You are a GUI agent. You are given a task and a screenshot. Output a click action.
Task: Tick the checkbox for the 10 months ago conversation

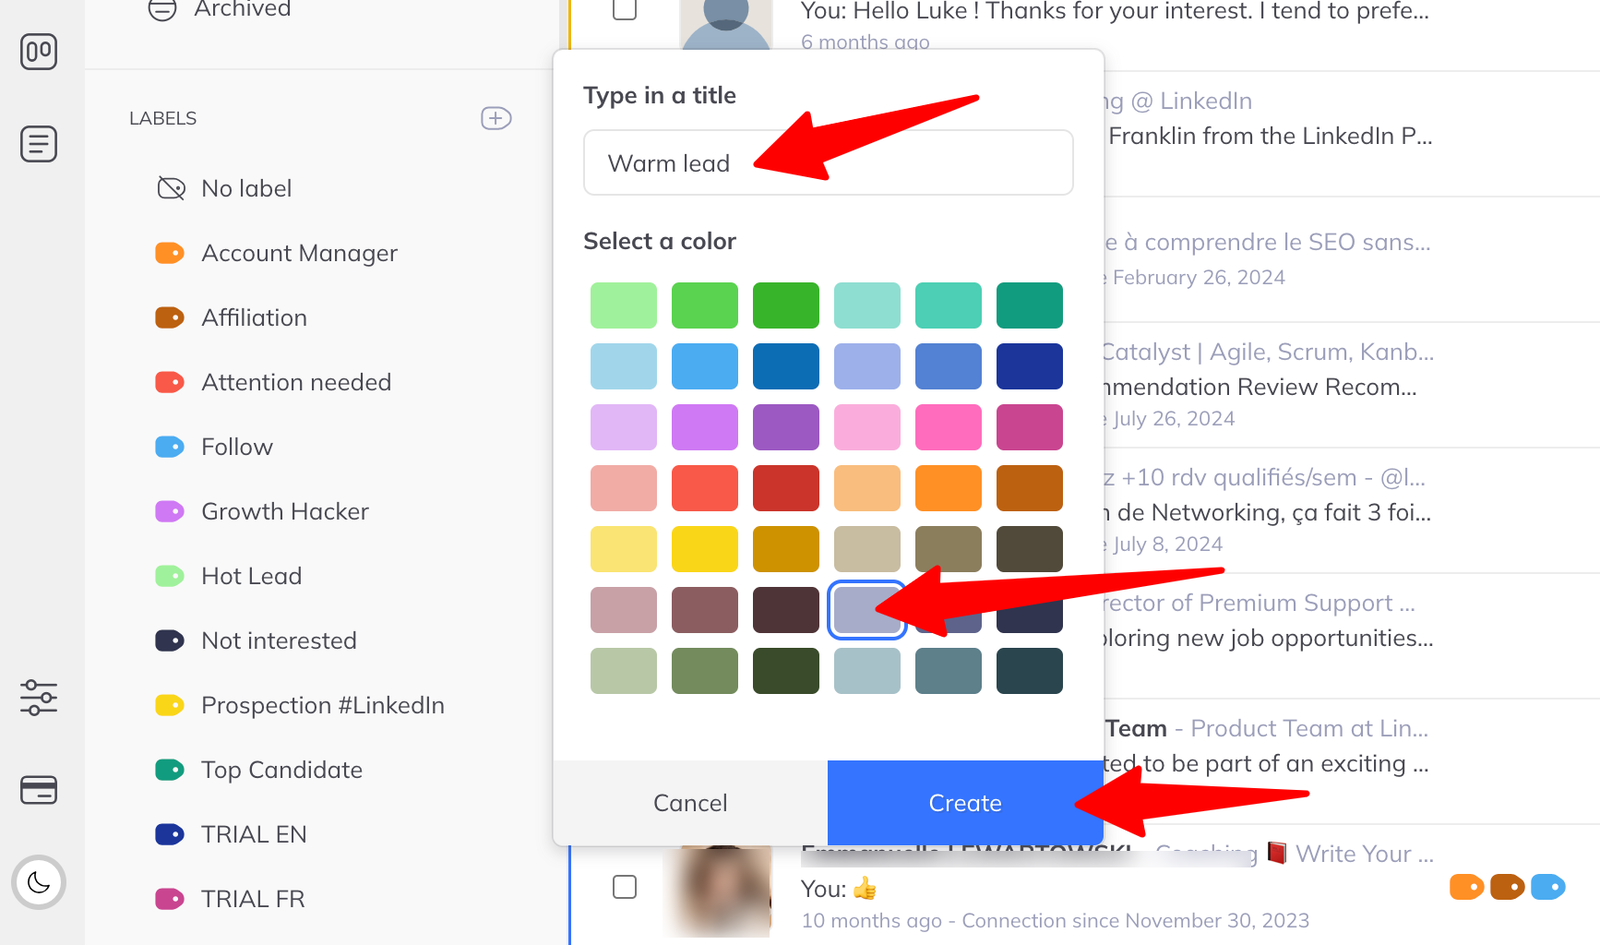[625, 887]
